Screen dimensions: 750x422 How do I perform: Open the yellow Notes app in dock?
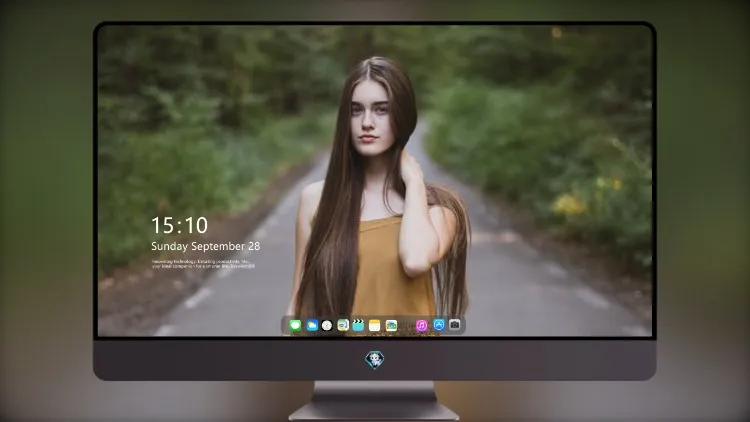coord(375,325)
